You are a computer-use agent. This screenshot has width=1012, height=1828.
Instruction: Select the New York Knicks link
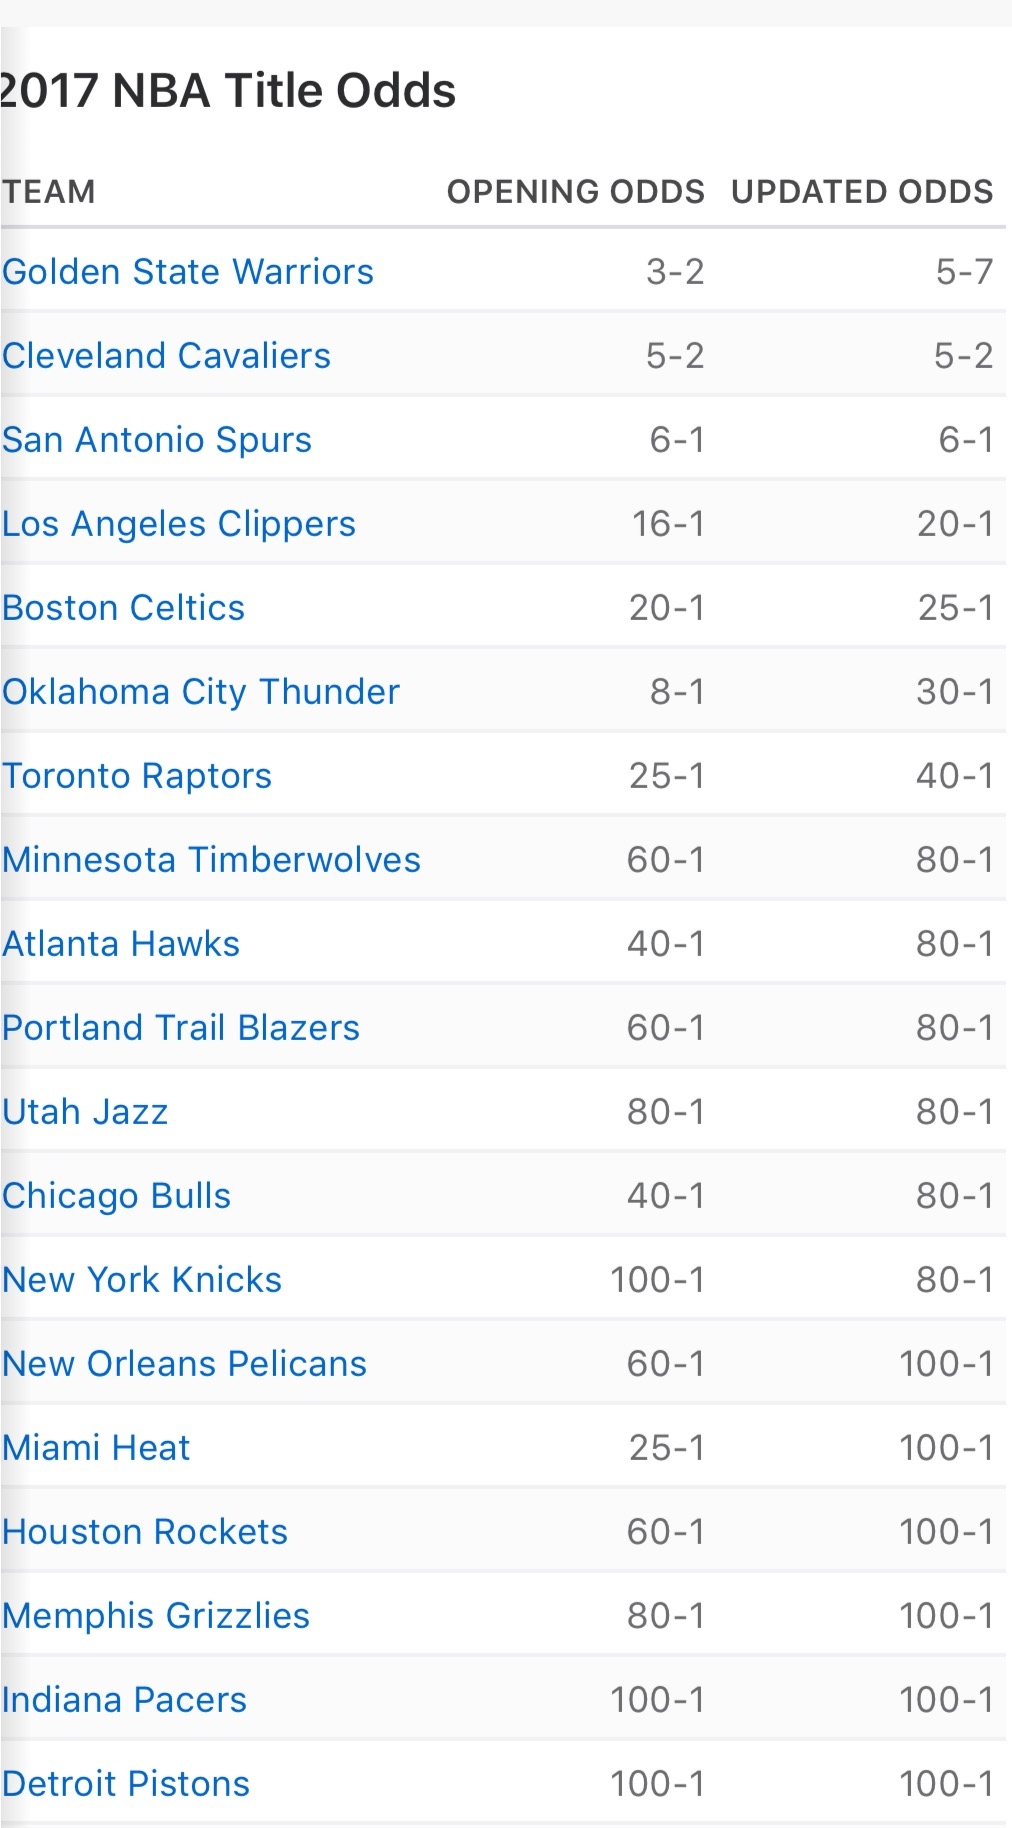click(x=142, y=1280)
